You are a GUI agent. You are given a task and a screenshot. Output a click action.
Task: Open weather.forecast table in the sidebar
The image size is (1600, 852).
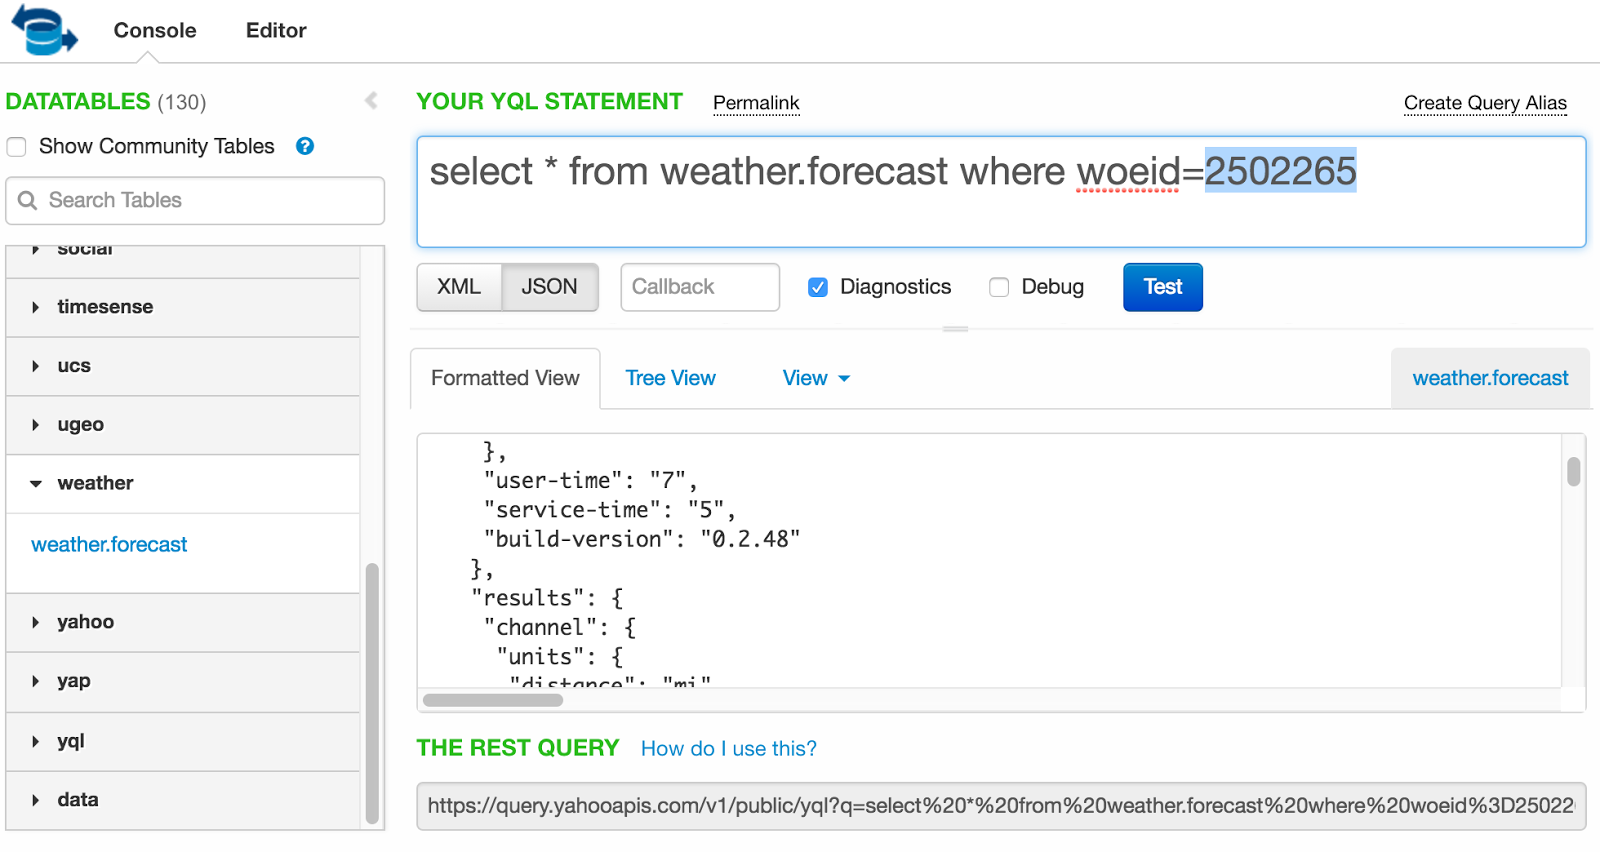click(109, 545)
